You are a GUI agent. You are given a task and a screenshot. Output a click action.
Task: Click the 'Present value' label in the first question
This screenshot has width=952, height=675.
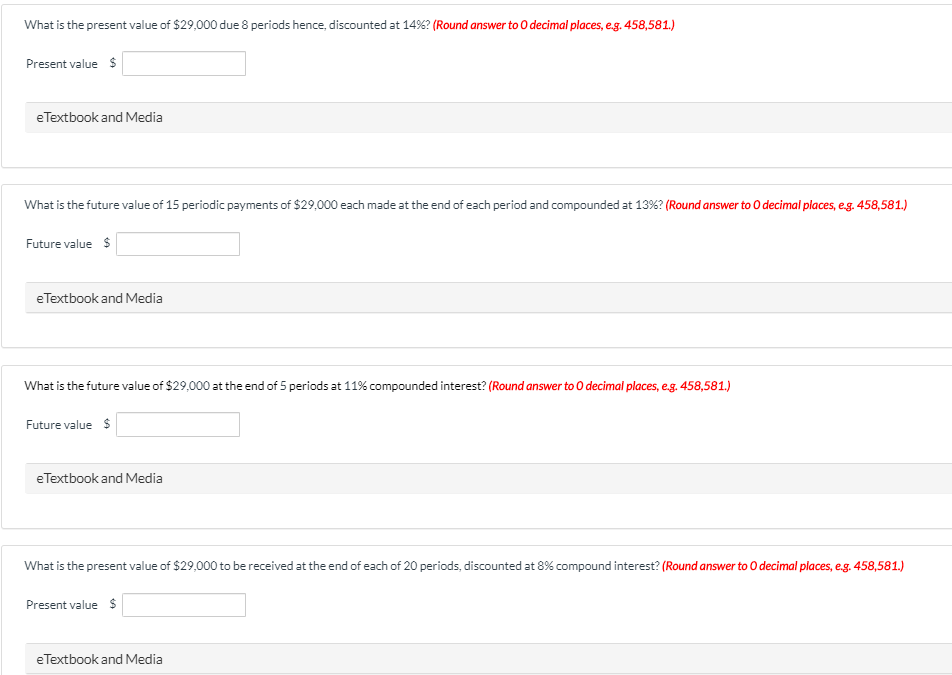tap(61, 64)
